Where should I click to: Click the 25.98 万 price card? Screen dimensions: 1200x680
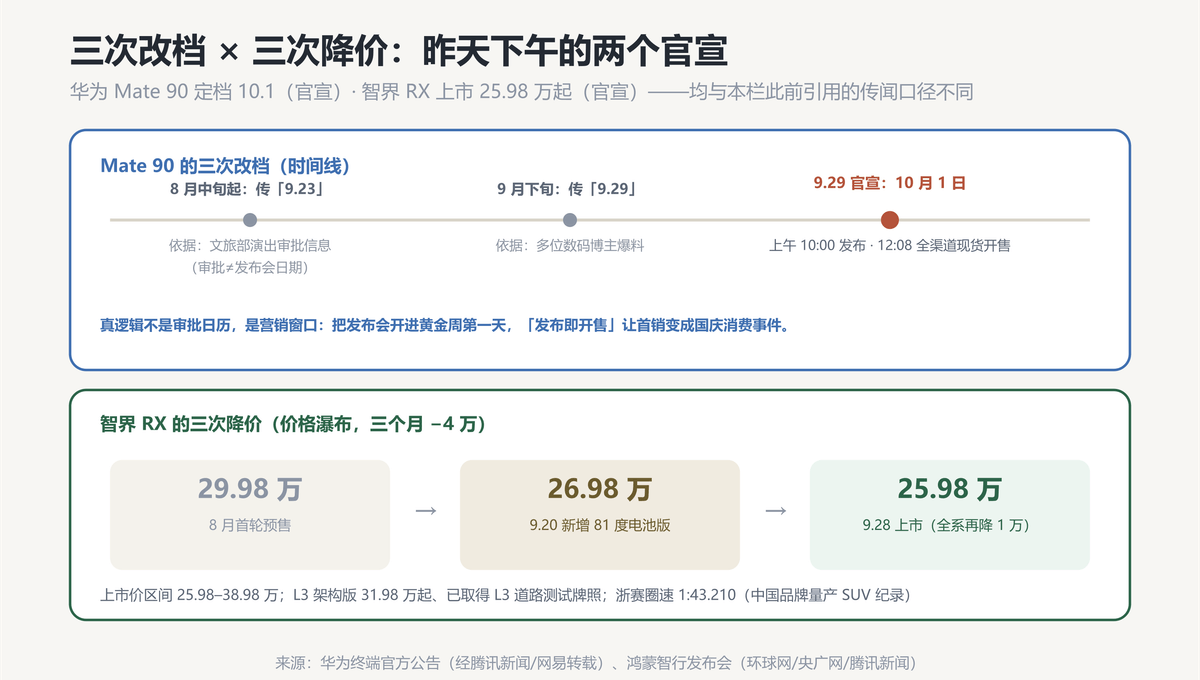coord(950,515)
